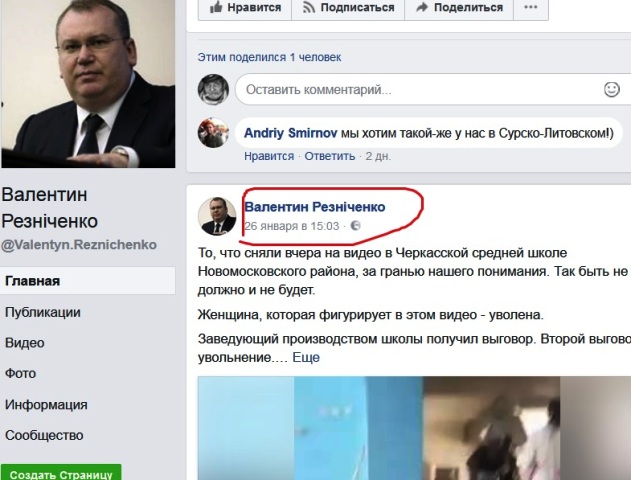Viewport: 631px width, 480px height.
Task: Click Andriy Smirnov's commenter avatar
Action: click(x=213, y=133)
